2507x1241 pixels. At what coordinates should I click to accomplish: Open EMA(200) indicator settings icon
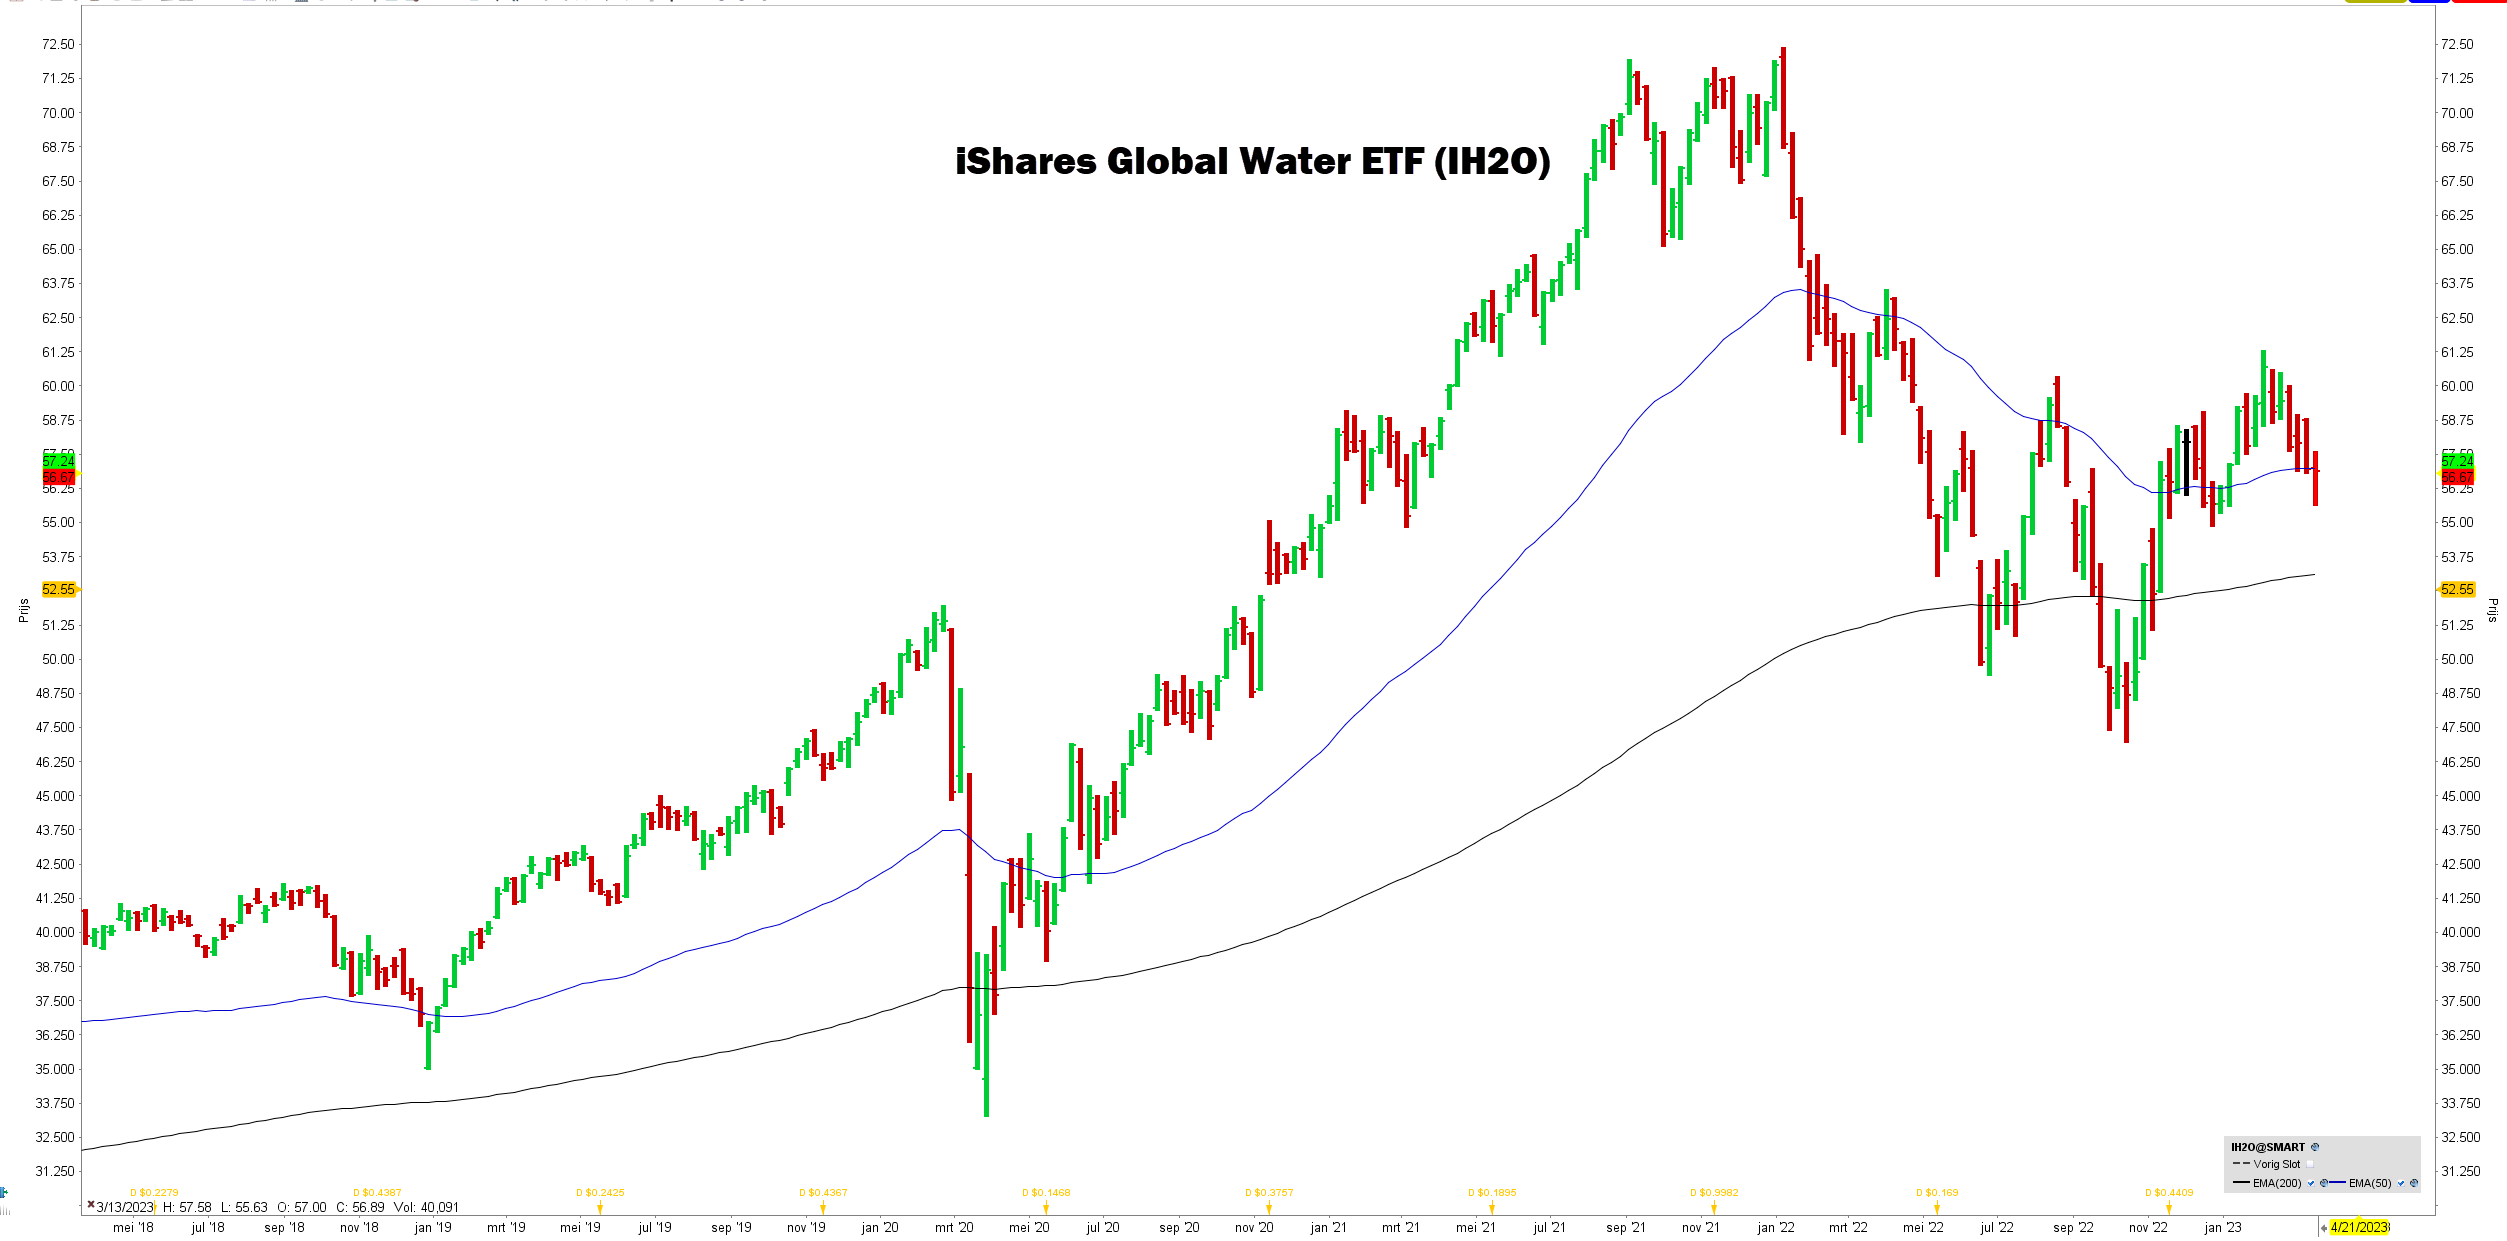[2324, 1183]
